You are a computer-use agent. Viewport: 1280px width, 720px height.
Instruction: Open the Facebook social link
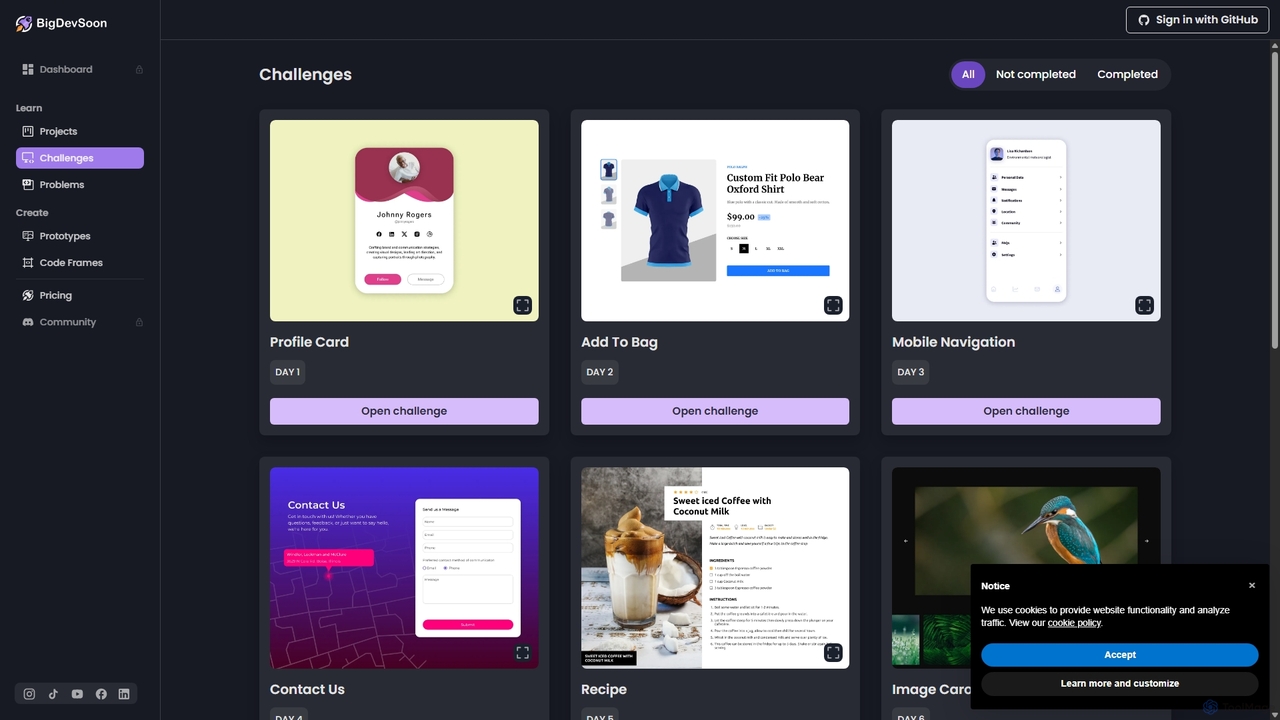[101, 694]
